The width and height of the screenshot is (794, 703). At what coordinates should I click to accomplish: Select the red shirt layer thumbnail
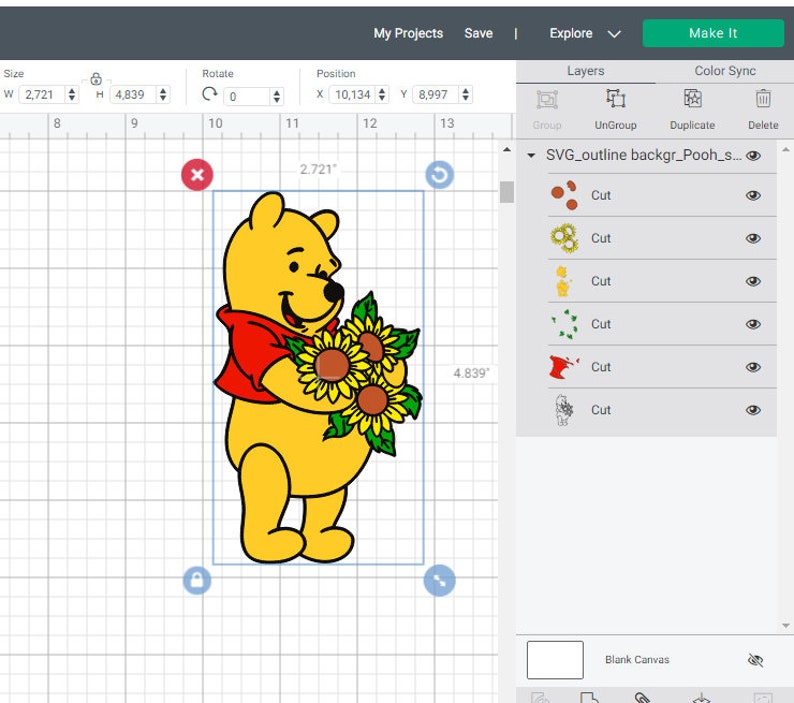point(563,367)
